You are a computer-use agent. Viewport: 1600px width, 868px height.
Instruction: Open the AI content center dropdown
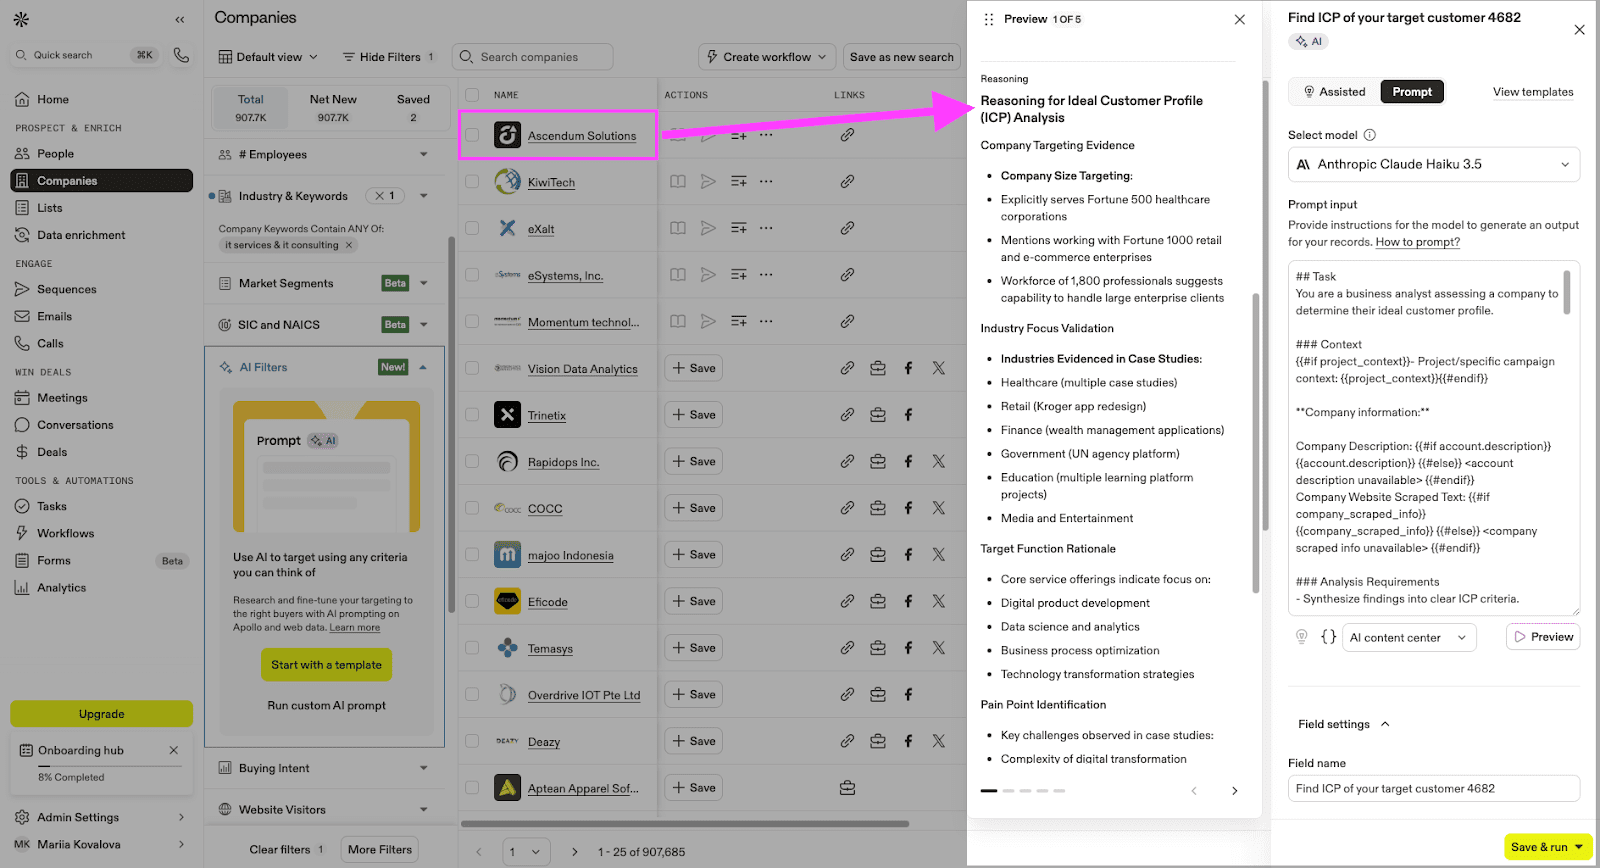tap(1408, 637)
